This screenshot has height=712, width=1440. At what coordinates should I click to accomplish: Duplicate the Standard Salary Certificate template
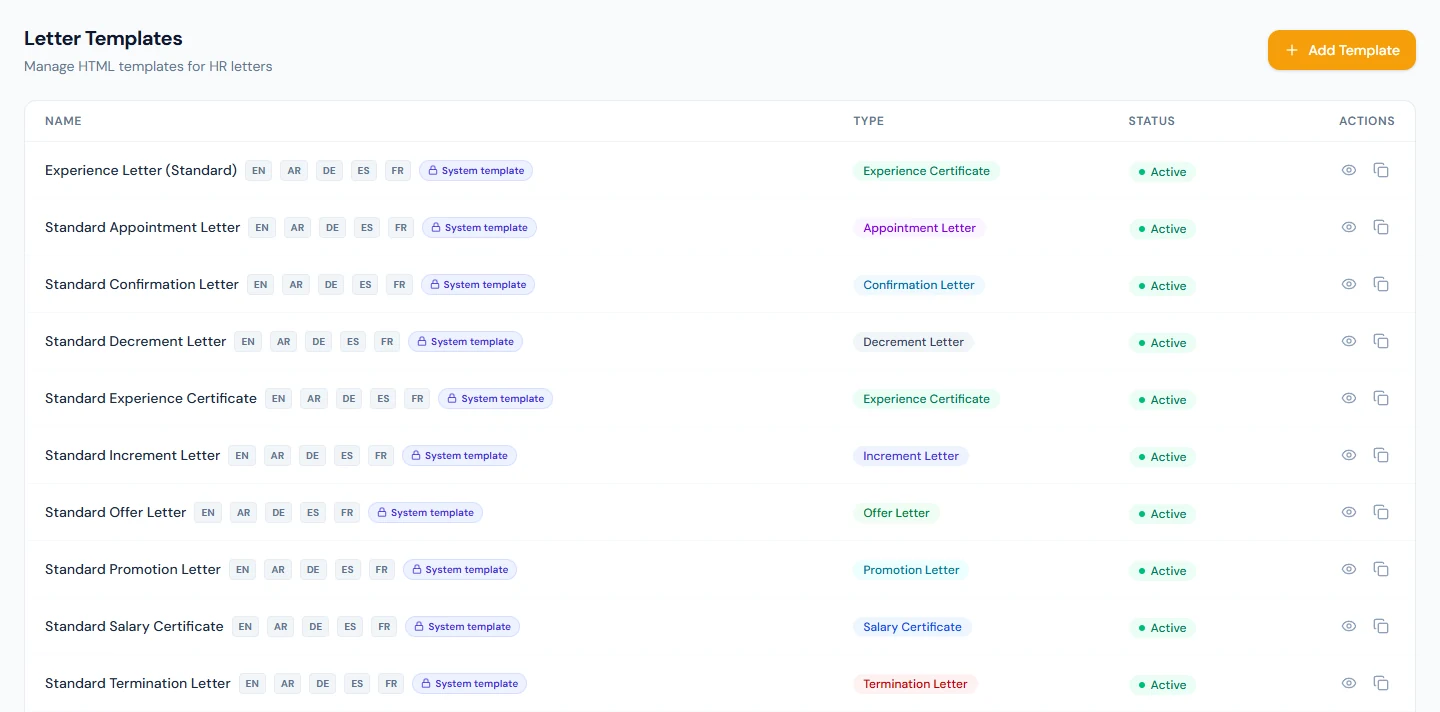click(1381, 626)
